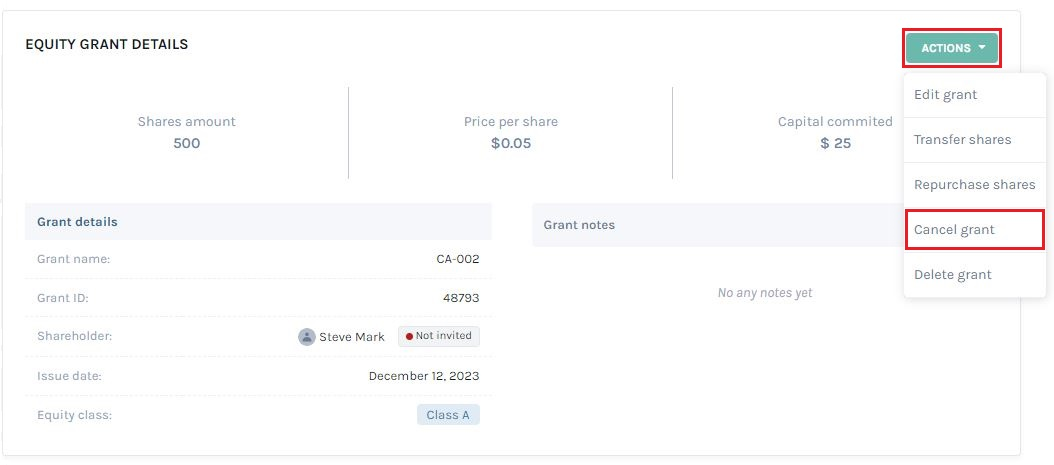This screenshot has height=465, width=1054.
Task: Open shareholder Steve Mark link
Action: 352,337
